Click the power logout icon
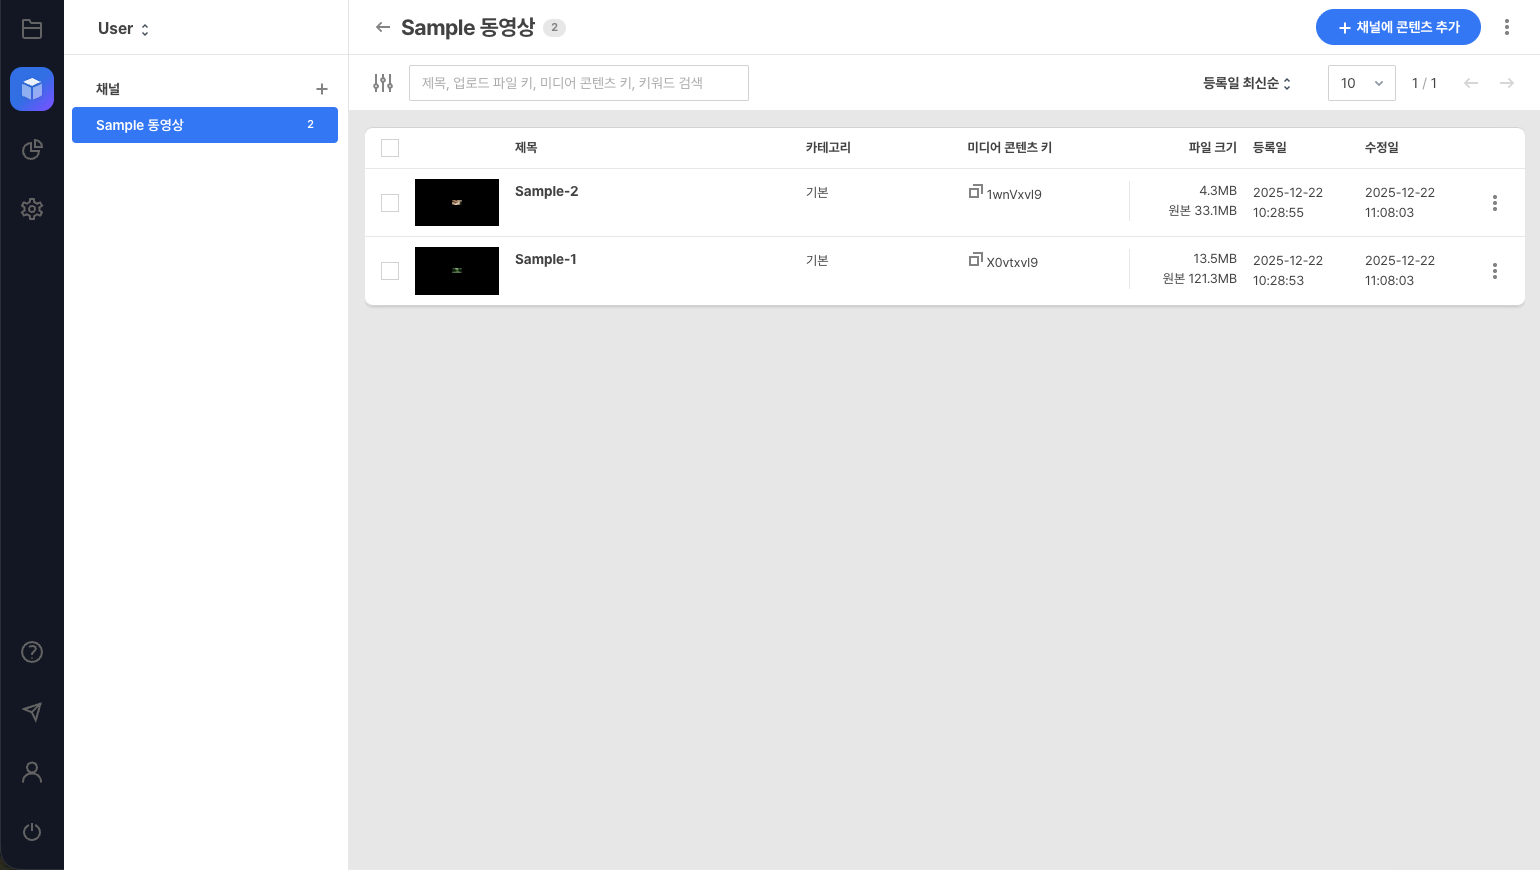This screenshot has height=870, width=1540. click(32, 832)
